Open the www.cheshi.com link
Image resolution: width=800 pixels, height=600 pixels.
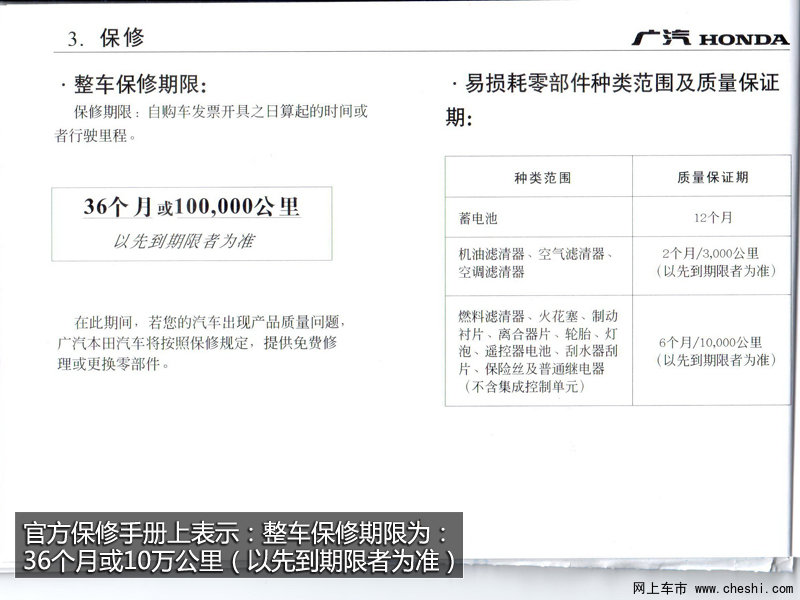click(x=744, y=589)
